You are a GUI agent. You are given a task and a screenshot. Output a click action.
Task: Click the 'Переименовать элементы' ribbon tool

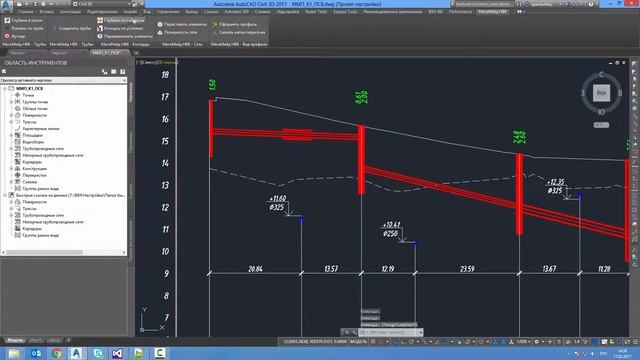click(125, 36)
